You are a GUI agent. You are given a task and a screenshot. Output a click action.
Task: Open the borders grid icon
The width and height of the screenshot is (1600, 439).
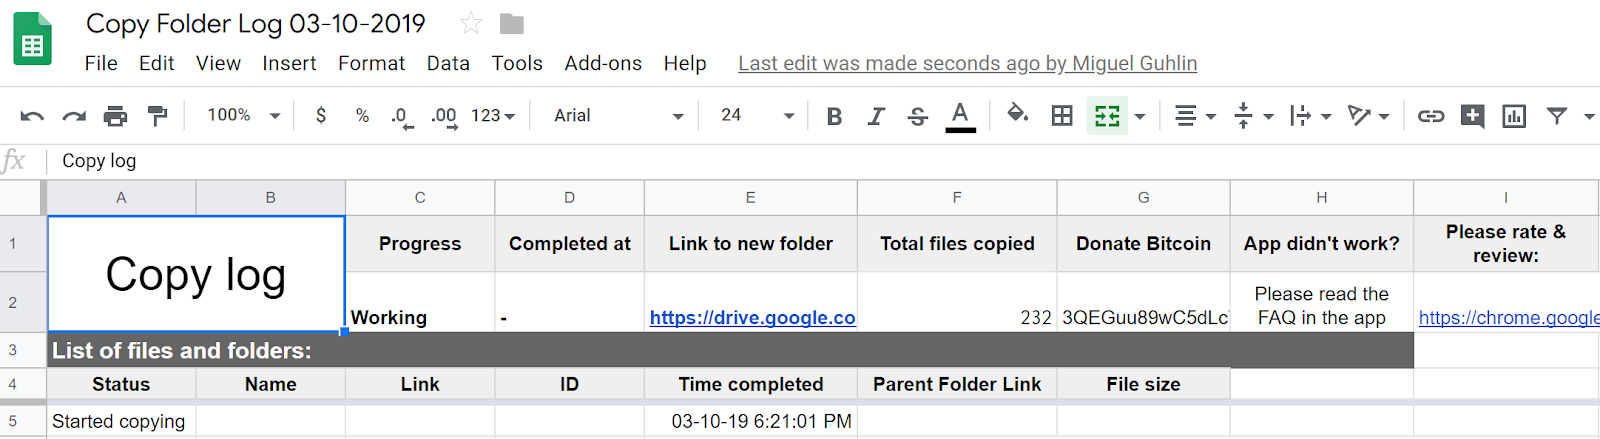click(1062, 116)
